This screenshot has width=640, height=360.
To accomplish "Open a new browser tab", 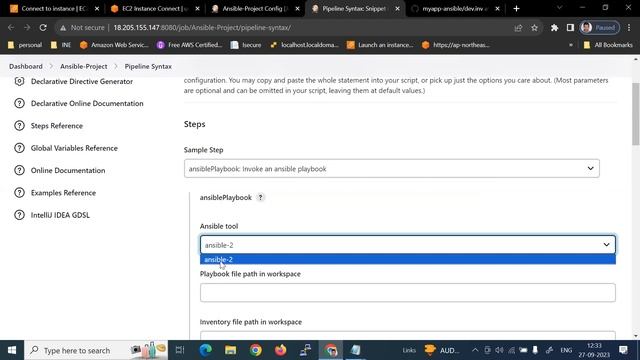I will (516, 9).
